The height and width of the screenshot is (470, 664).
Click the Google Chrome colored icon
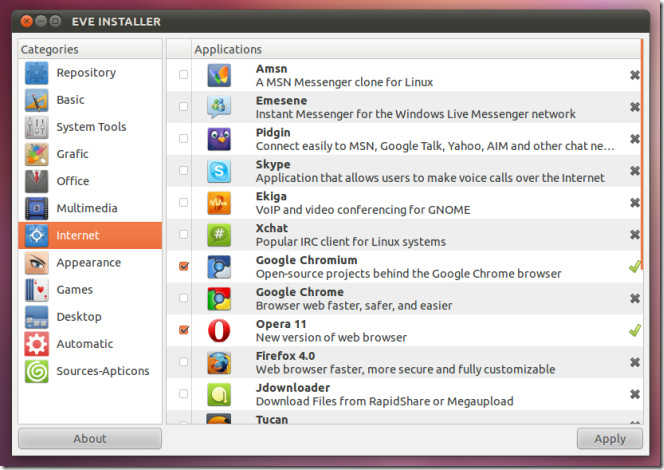pos(219,299)
